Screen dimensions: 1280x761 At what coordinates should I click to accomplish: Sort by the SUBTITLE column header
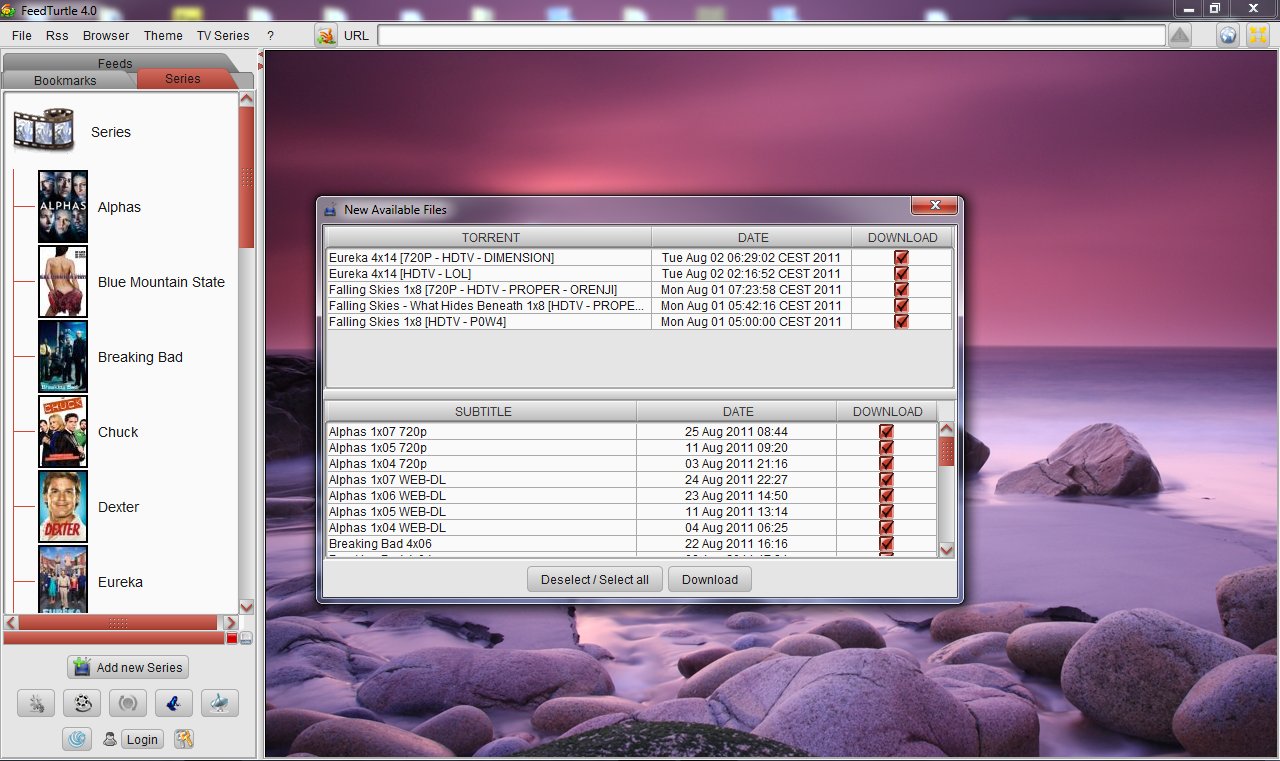[482, 411]
